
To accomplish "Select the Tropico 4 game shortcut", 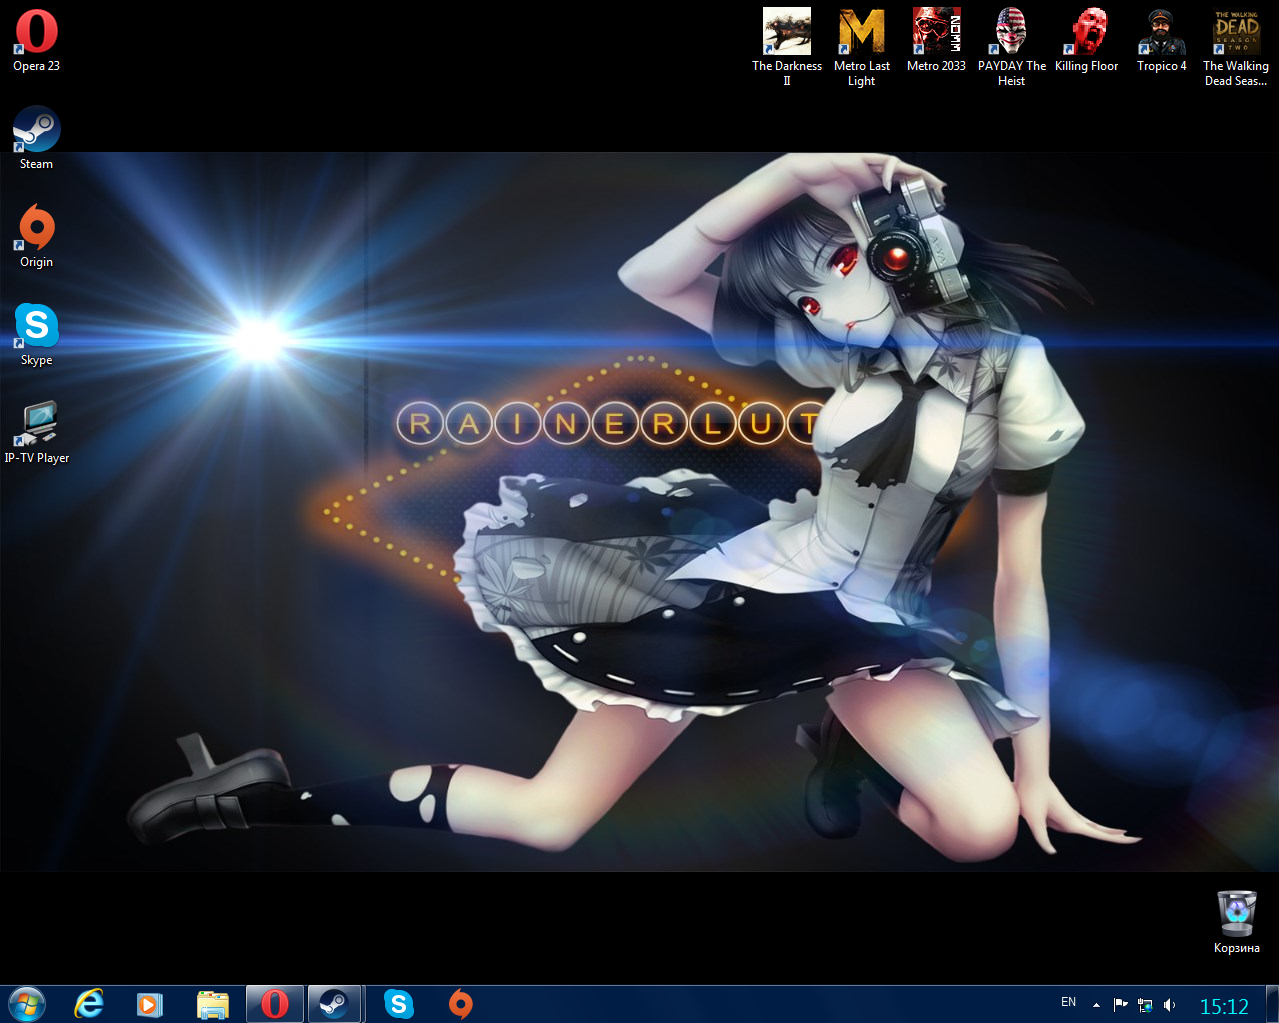I will 1162,41.
